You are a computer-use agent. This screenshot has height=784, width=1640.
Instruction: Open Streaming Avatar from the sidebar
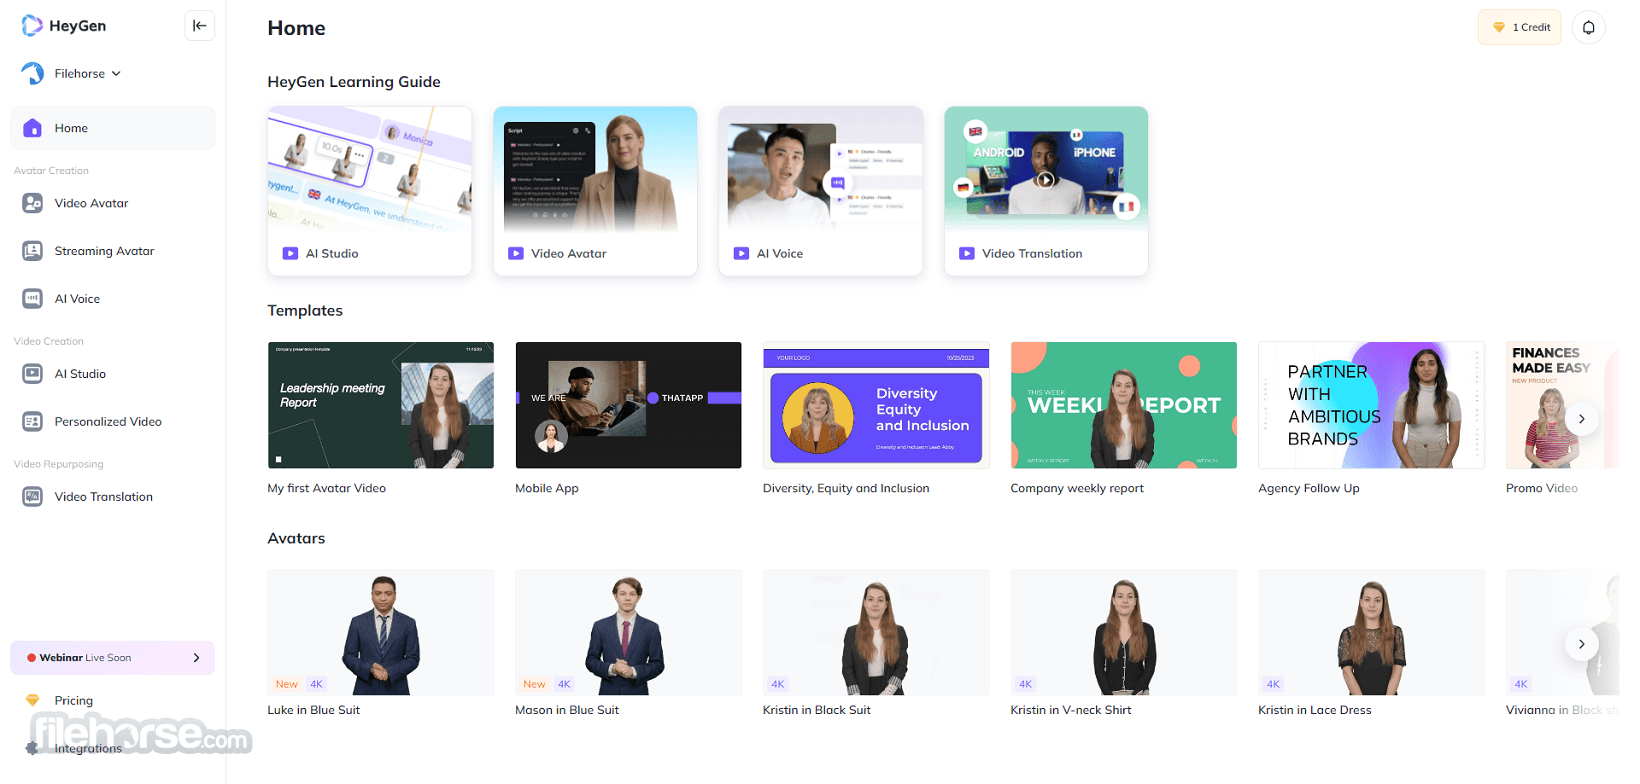(112, 251)
